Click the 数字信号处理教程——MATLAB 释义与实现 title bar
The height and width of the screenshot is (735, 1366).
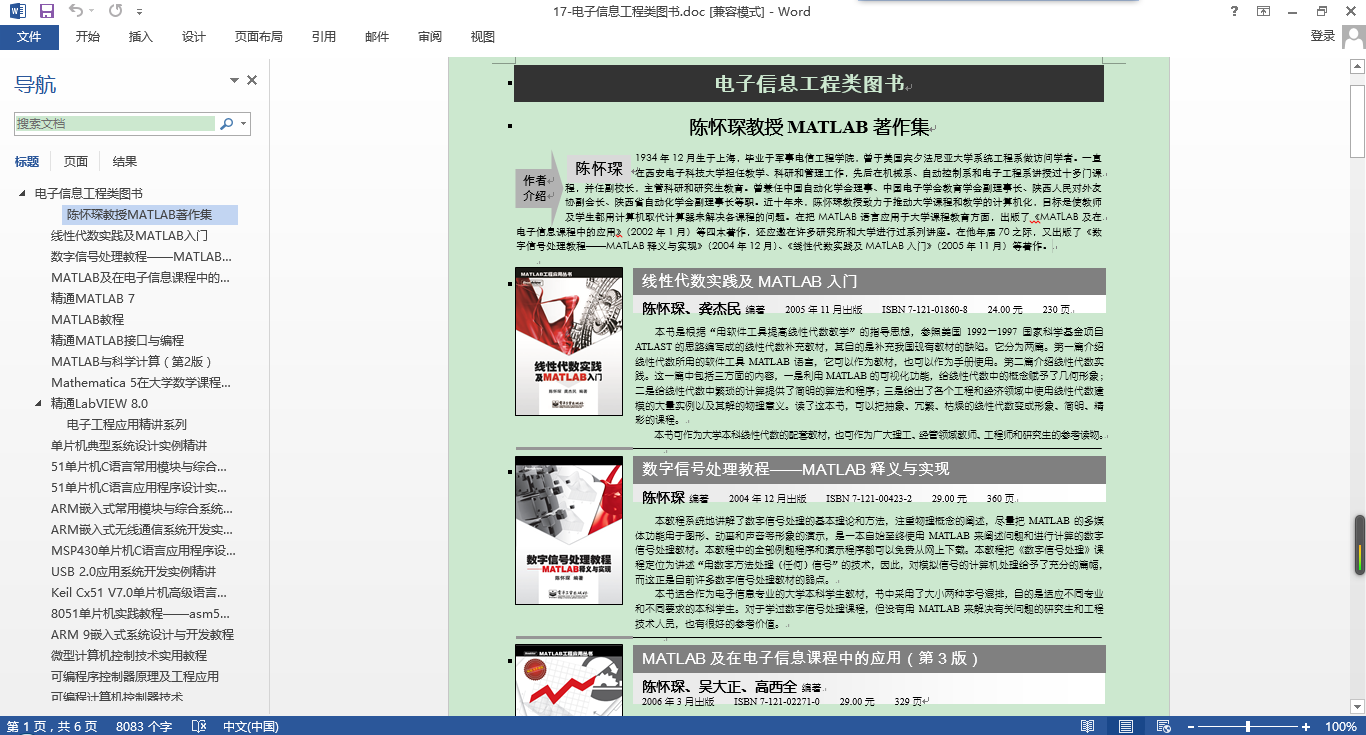[869, 469]
